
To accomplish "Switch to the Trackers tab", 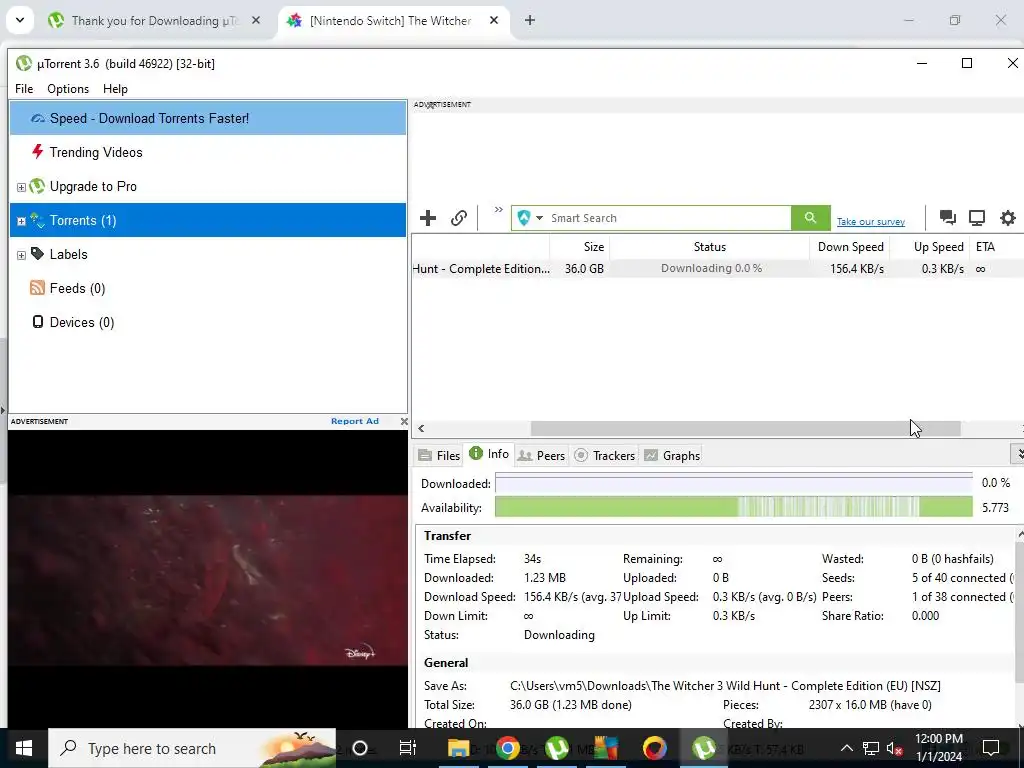I will (604, 455).
